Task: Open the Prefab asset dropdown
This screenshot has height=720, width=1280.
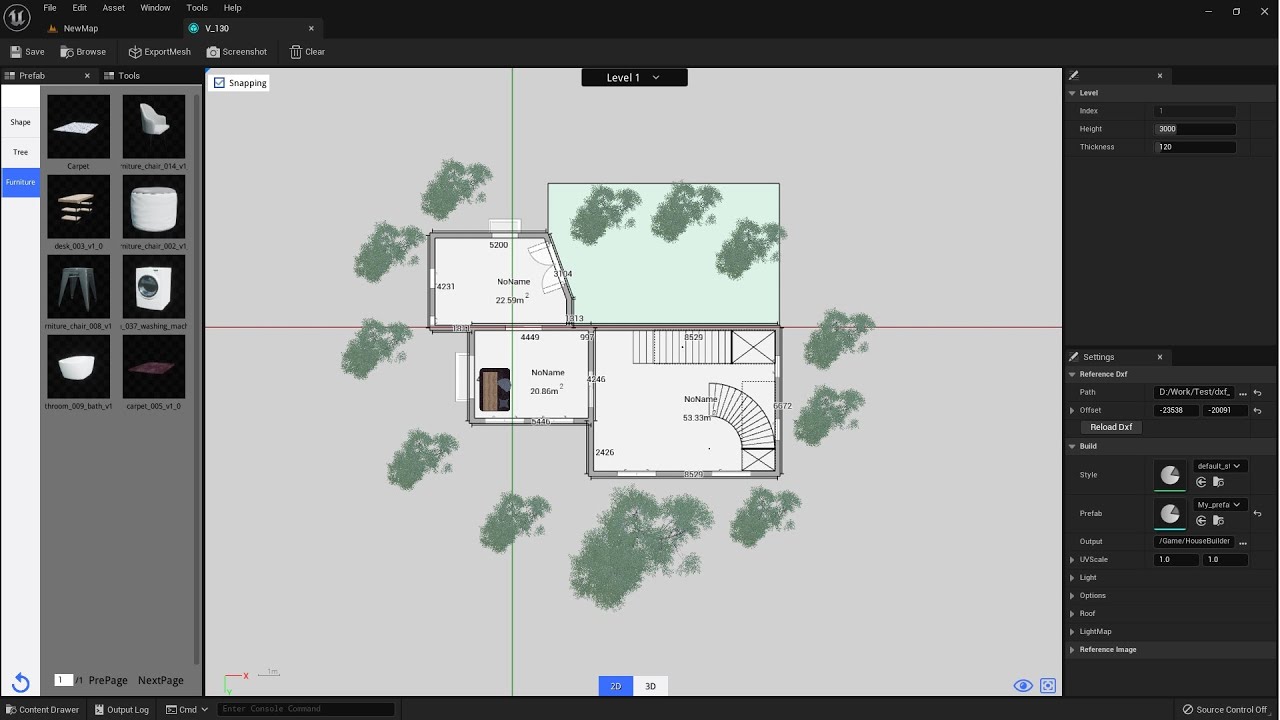Action: [1220, 505]
